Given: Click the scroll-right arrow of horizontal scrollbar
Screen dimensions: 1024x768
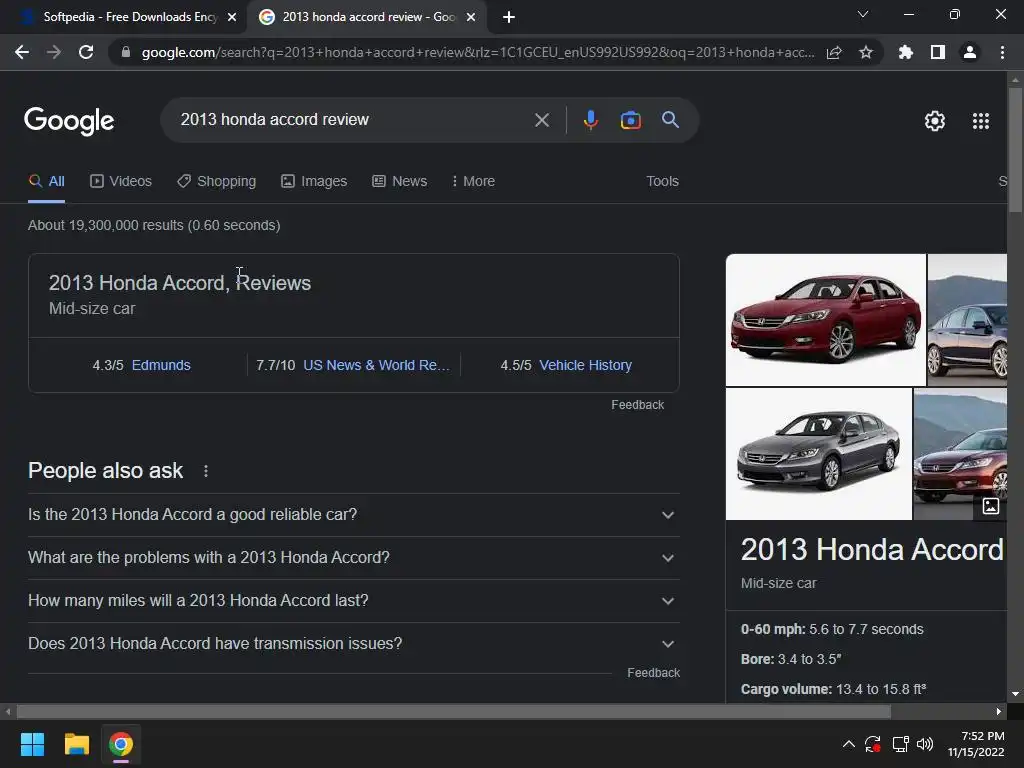Looking at the screenshot, I should coord(998,711).
